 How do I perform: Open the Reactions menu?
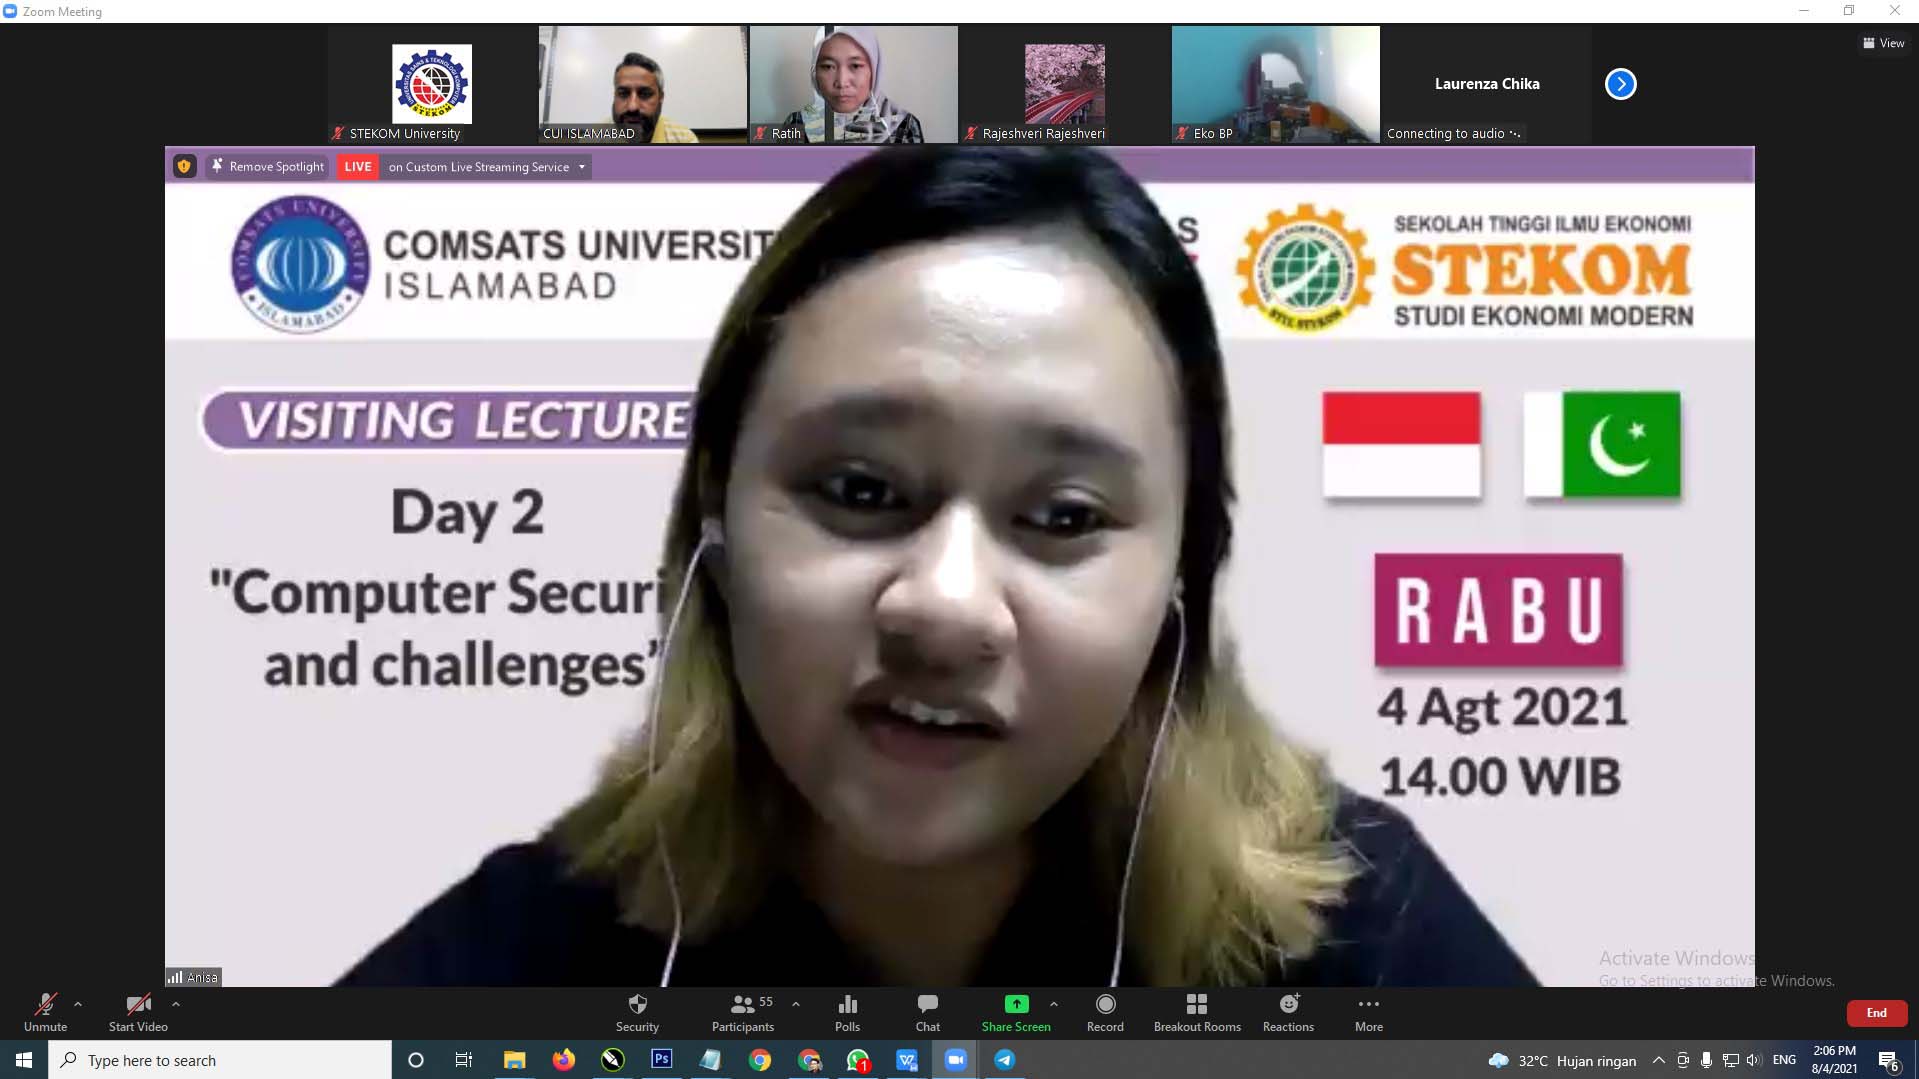point(1288,1012)
